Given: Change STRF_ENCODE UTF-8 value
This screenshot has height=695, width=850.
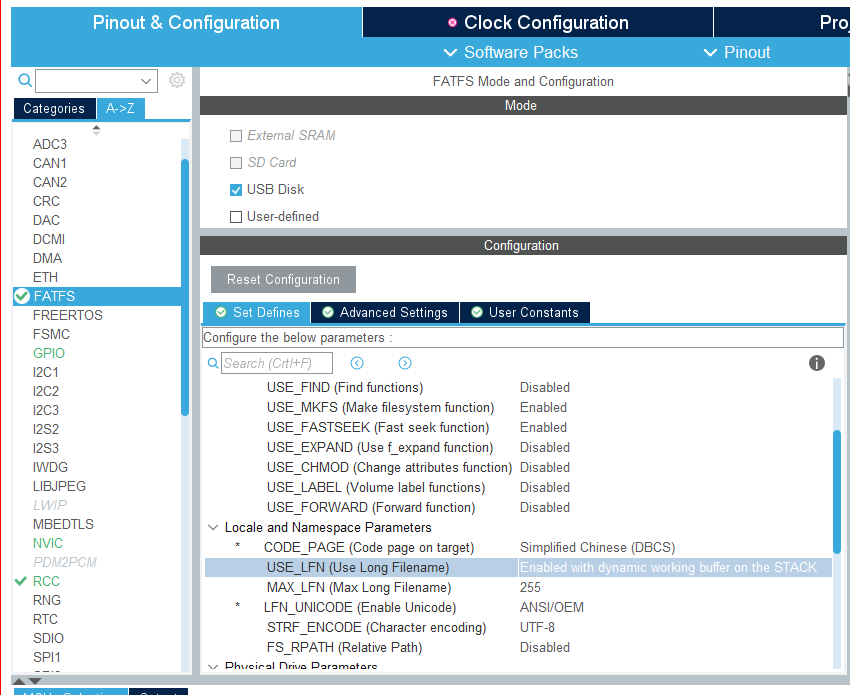Looking at the screenshot, I should pyautogui.click(x=537, y=627).
